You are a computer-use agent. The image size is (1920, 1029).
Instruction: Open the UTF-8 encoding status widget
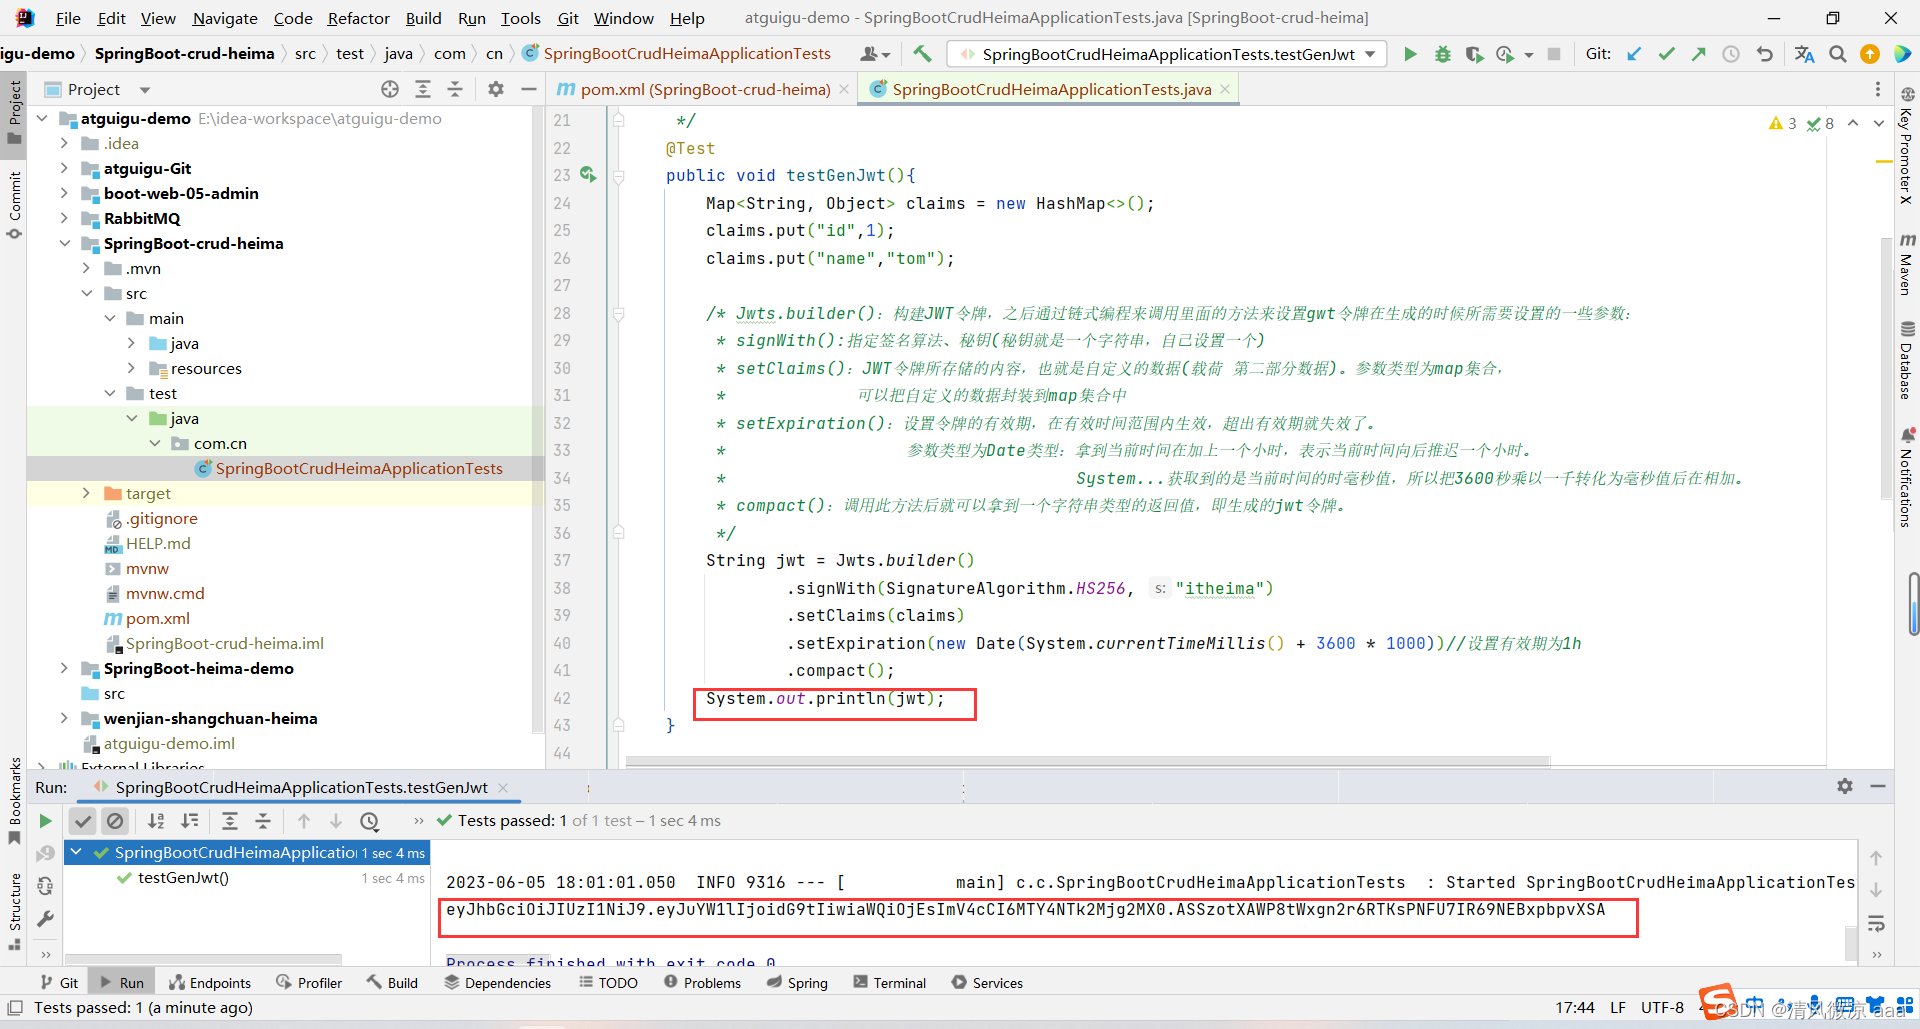click(1662, 1008)
